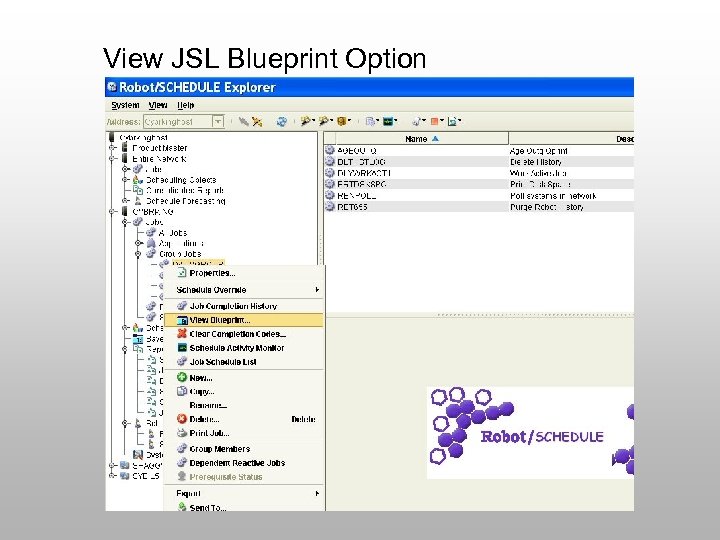Open the Address dropdown arrow
Viewport: 720px width, 540px height.
218,122
